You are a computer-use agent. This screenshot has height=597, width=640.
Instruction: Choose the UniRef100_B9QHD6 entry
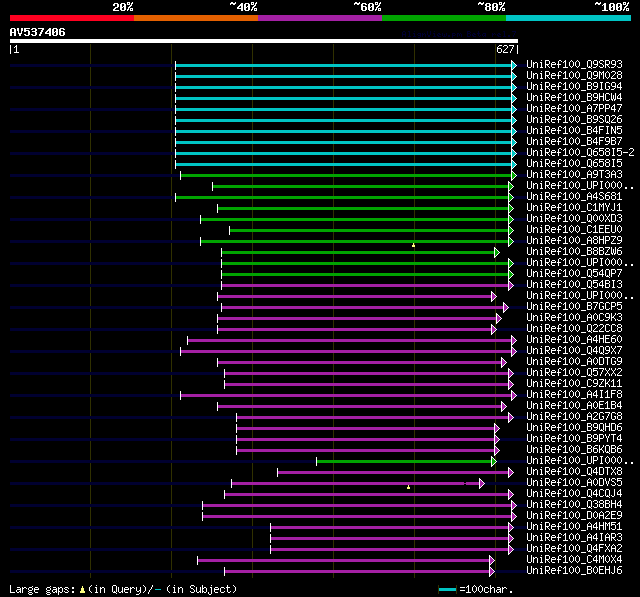(x=574, y=428)
